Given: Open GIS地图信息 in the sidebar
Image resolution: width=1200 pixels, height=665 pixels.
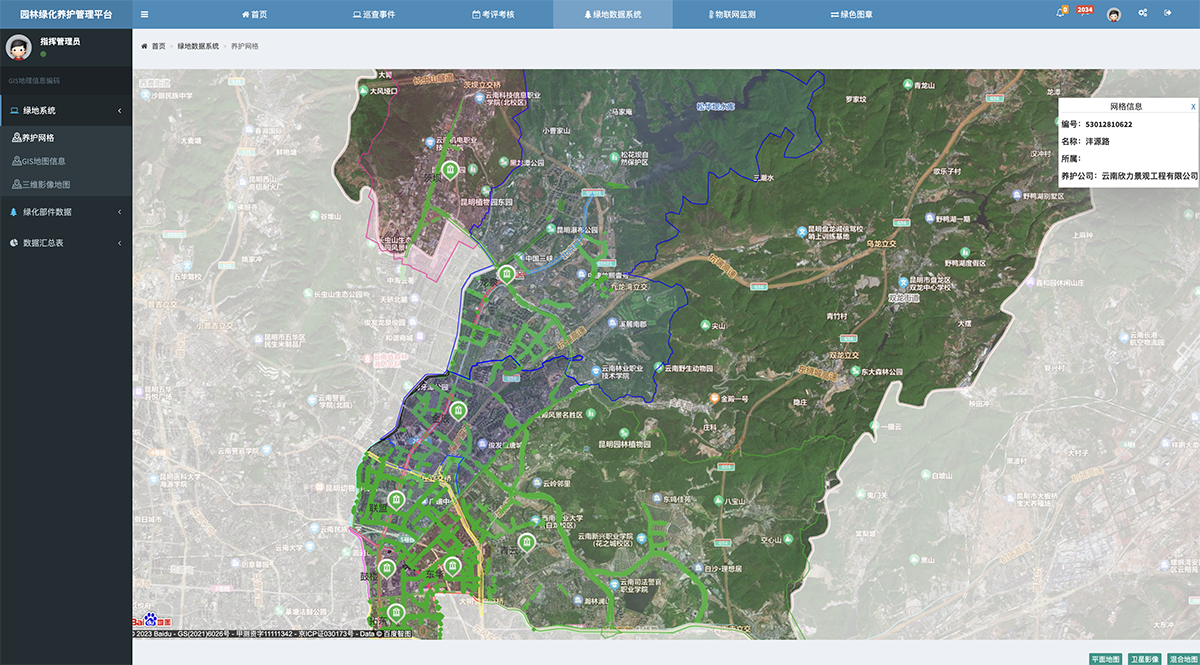Looking at the screenshot, I should pyautogui.click(x=43, y=161).
